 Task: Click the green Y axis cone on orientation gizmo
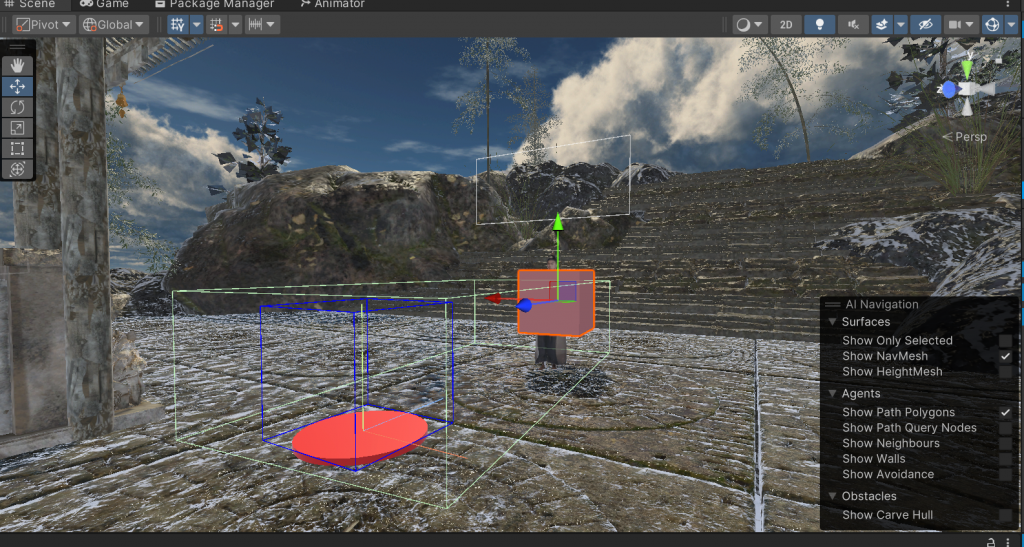(966, 69)
